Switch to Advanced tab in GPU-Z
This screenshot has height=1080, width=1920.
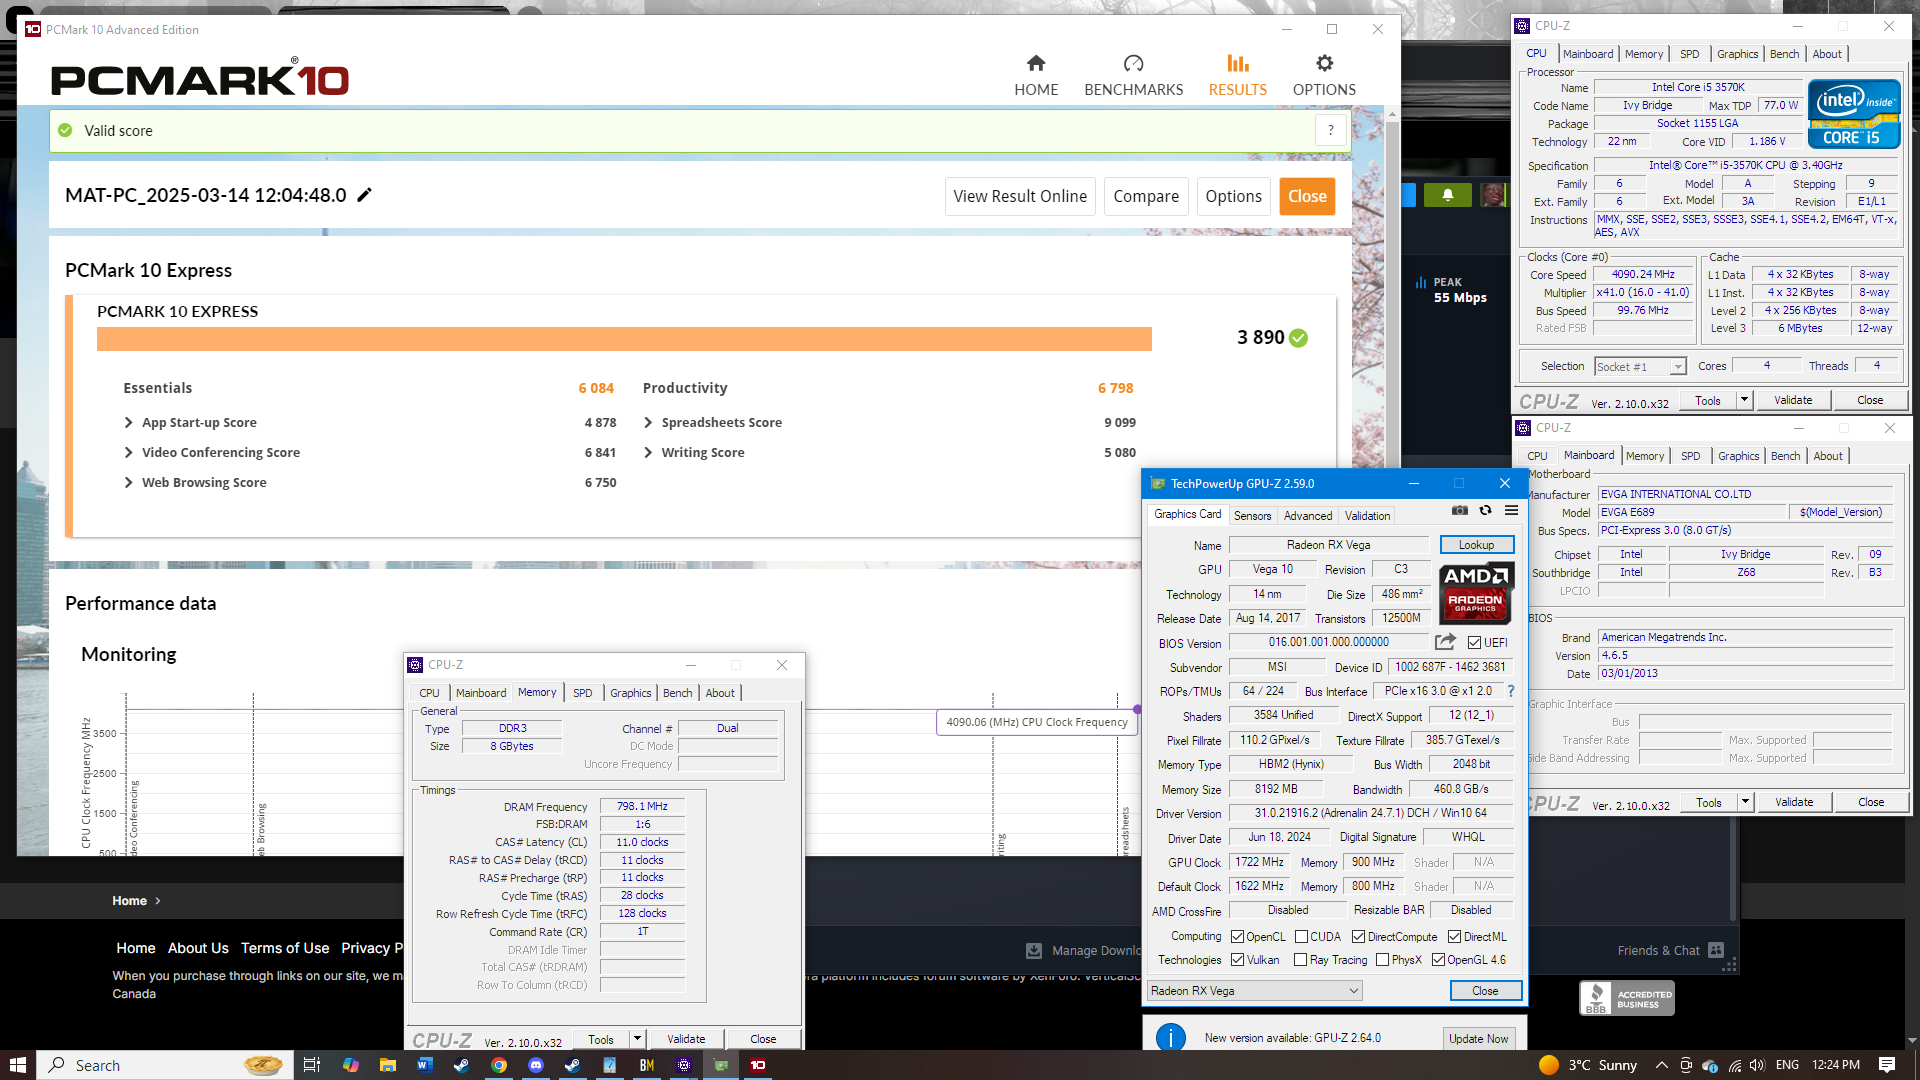1308,516
